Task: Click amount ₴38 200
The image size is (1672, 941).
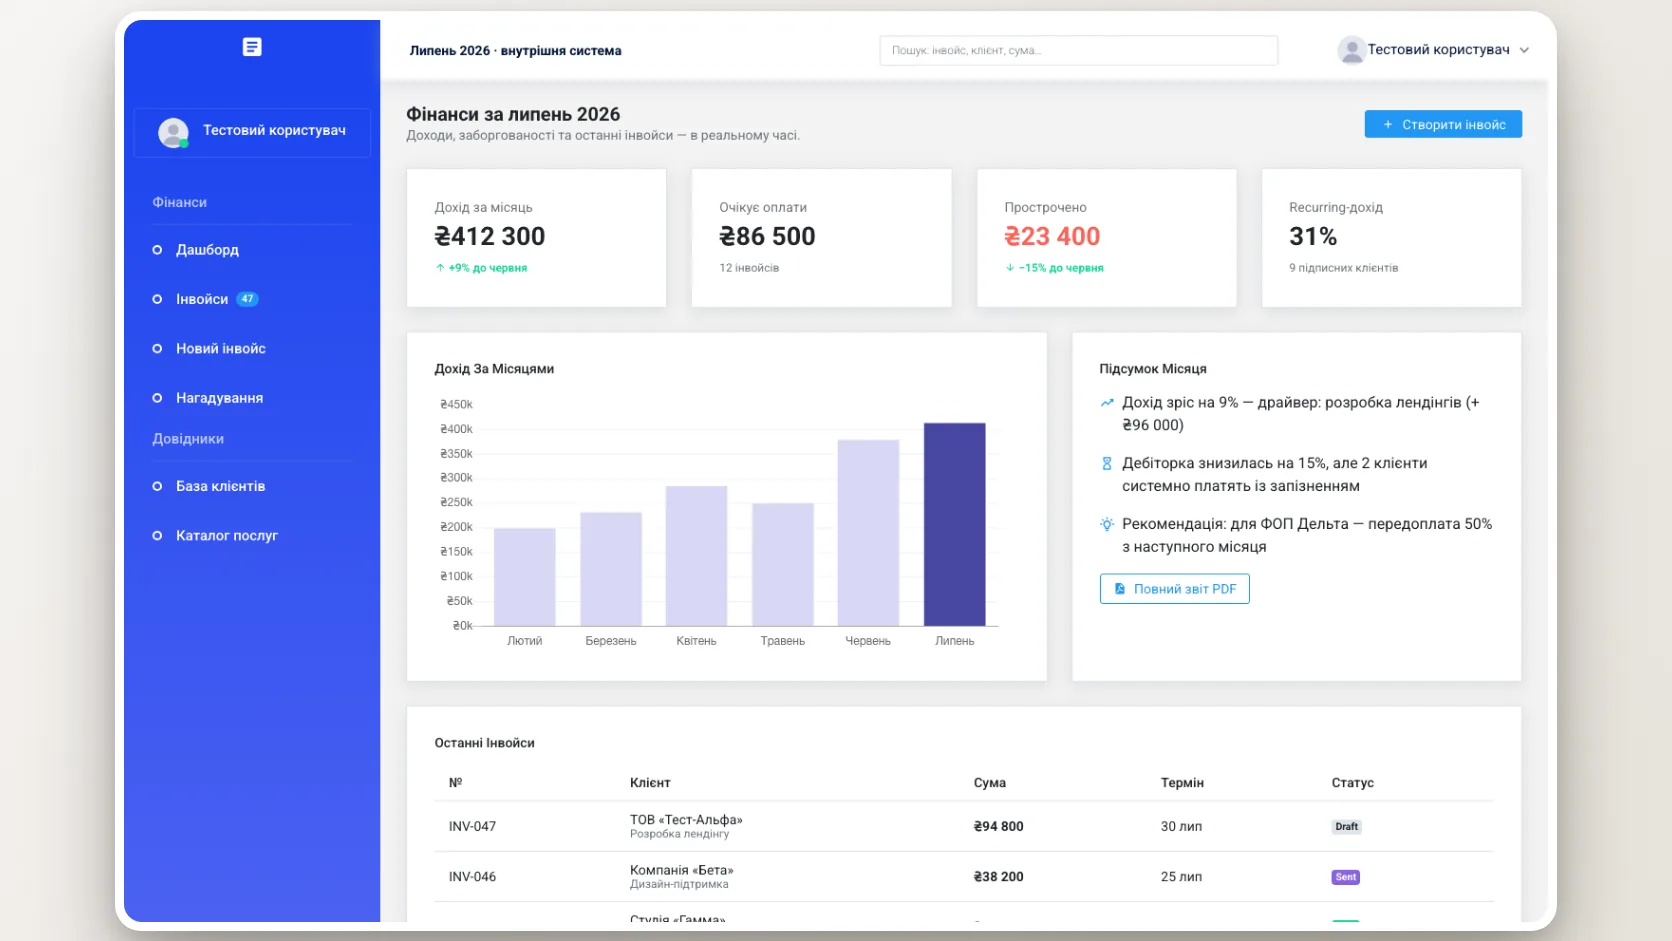Action: point(998,877)
